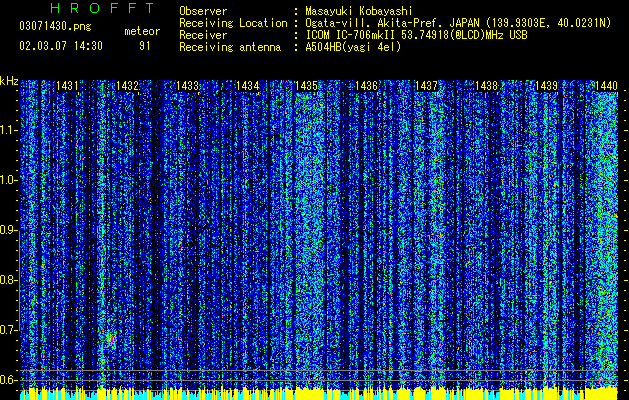Click the 0.8 frequency axis label
Viewport: 629px width, 400px height.
8,280
